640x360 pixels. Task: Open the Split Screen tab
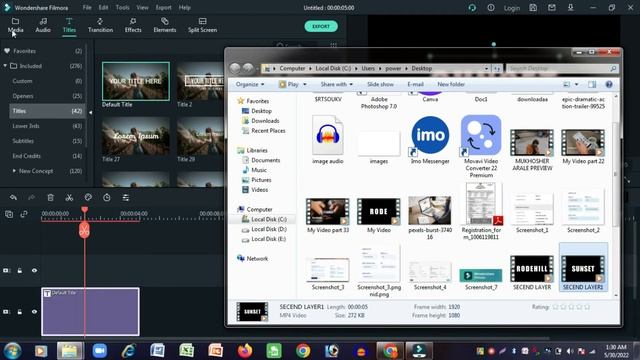pos(202,25)
